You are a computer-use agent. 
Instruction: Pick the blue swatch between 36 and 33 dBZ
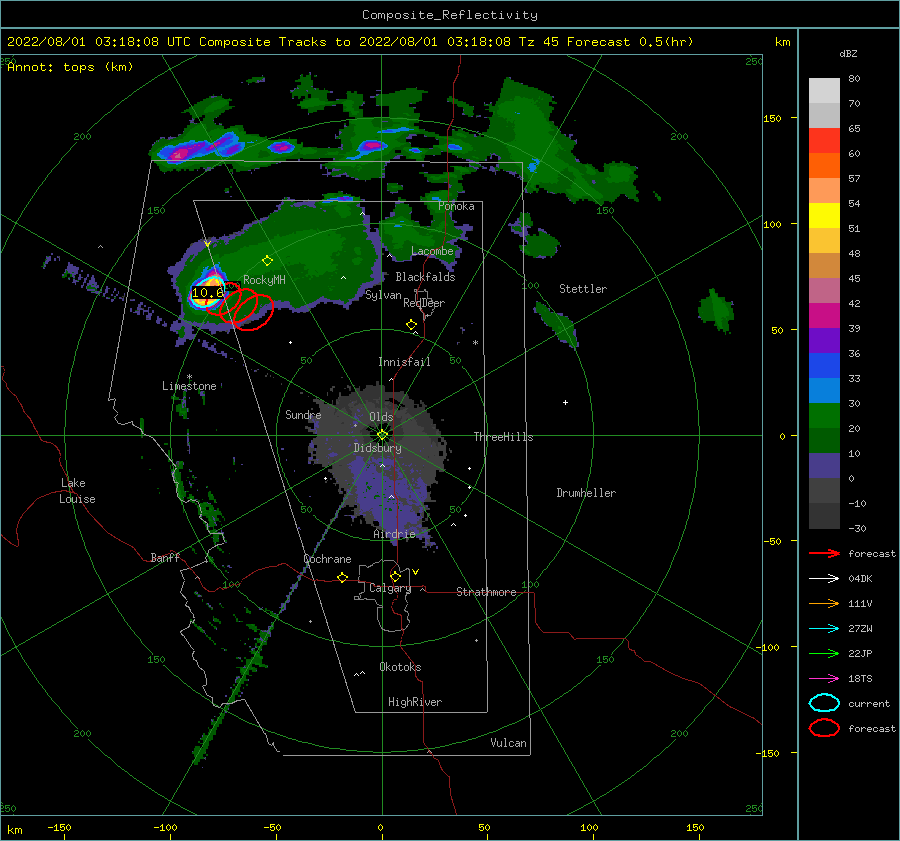click(824, 365)
